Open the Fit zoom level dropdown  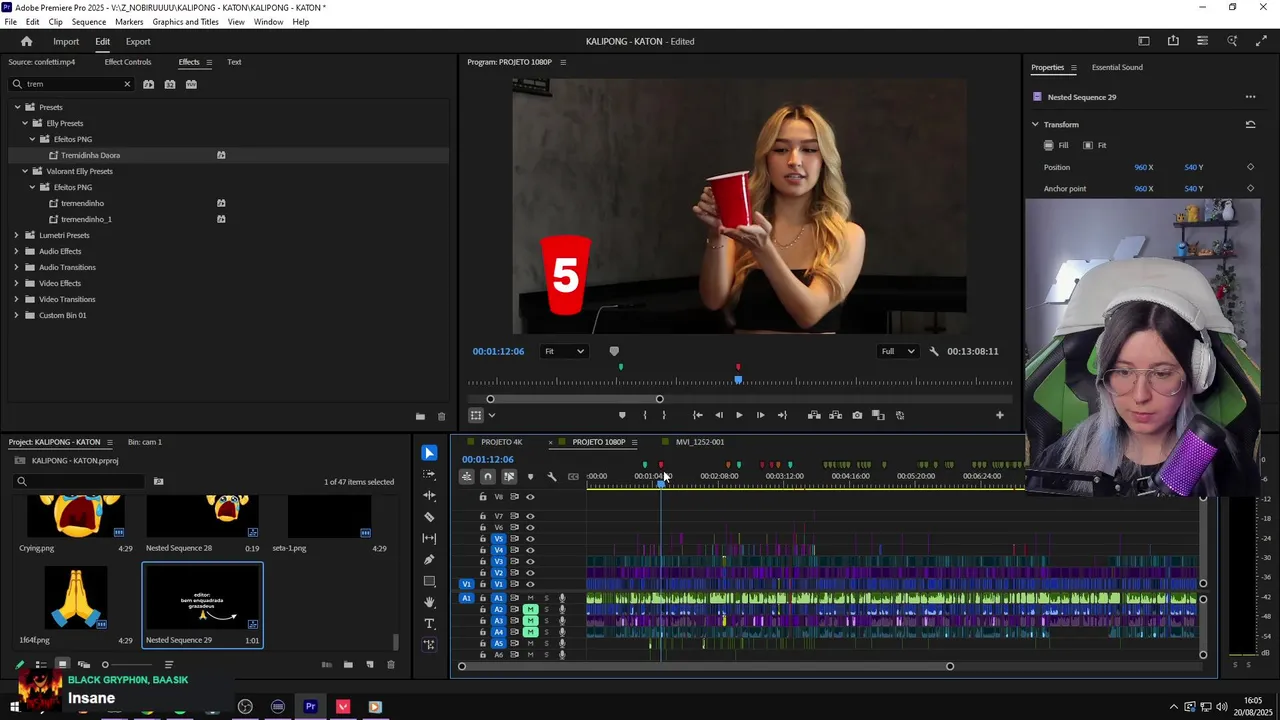click(564, 351)
